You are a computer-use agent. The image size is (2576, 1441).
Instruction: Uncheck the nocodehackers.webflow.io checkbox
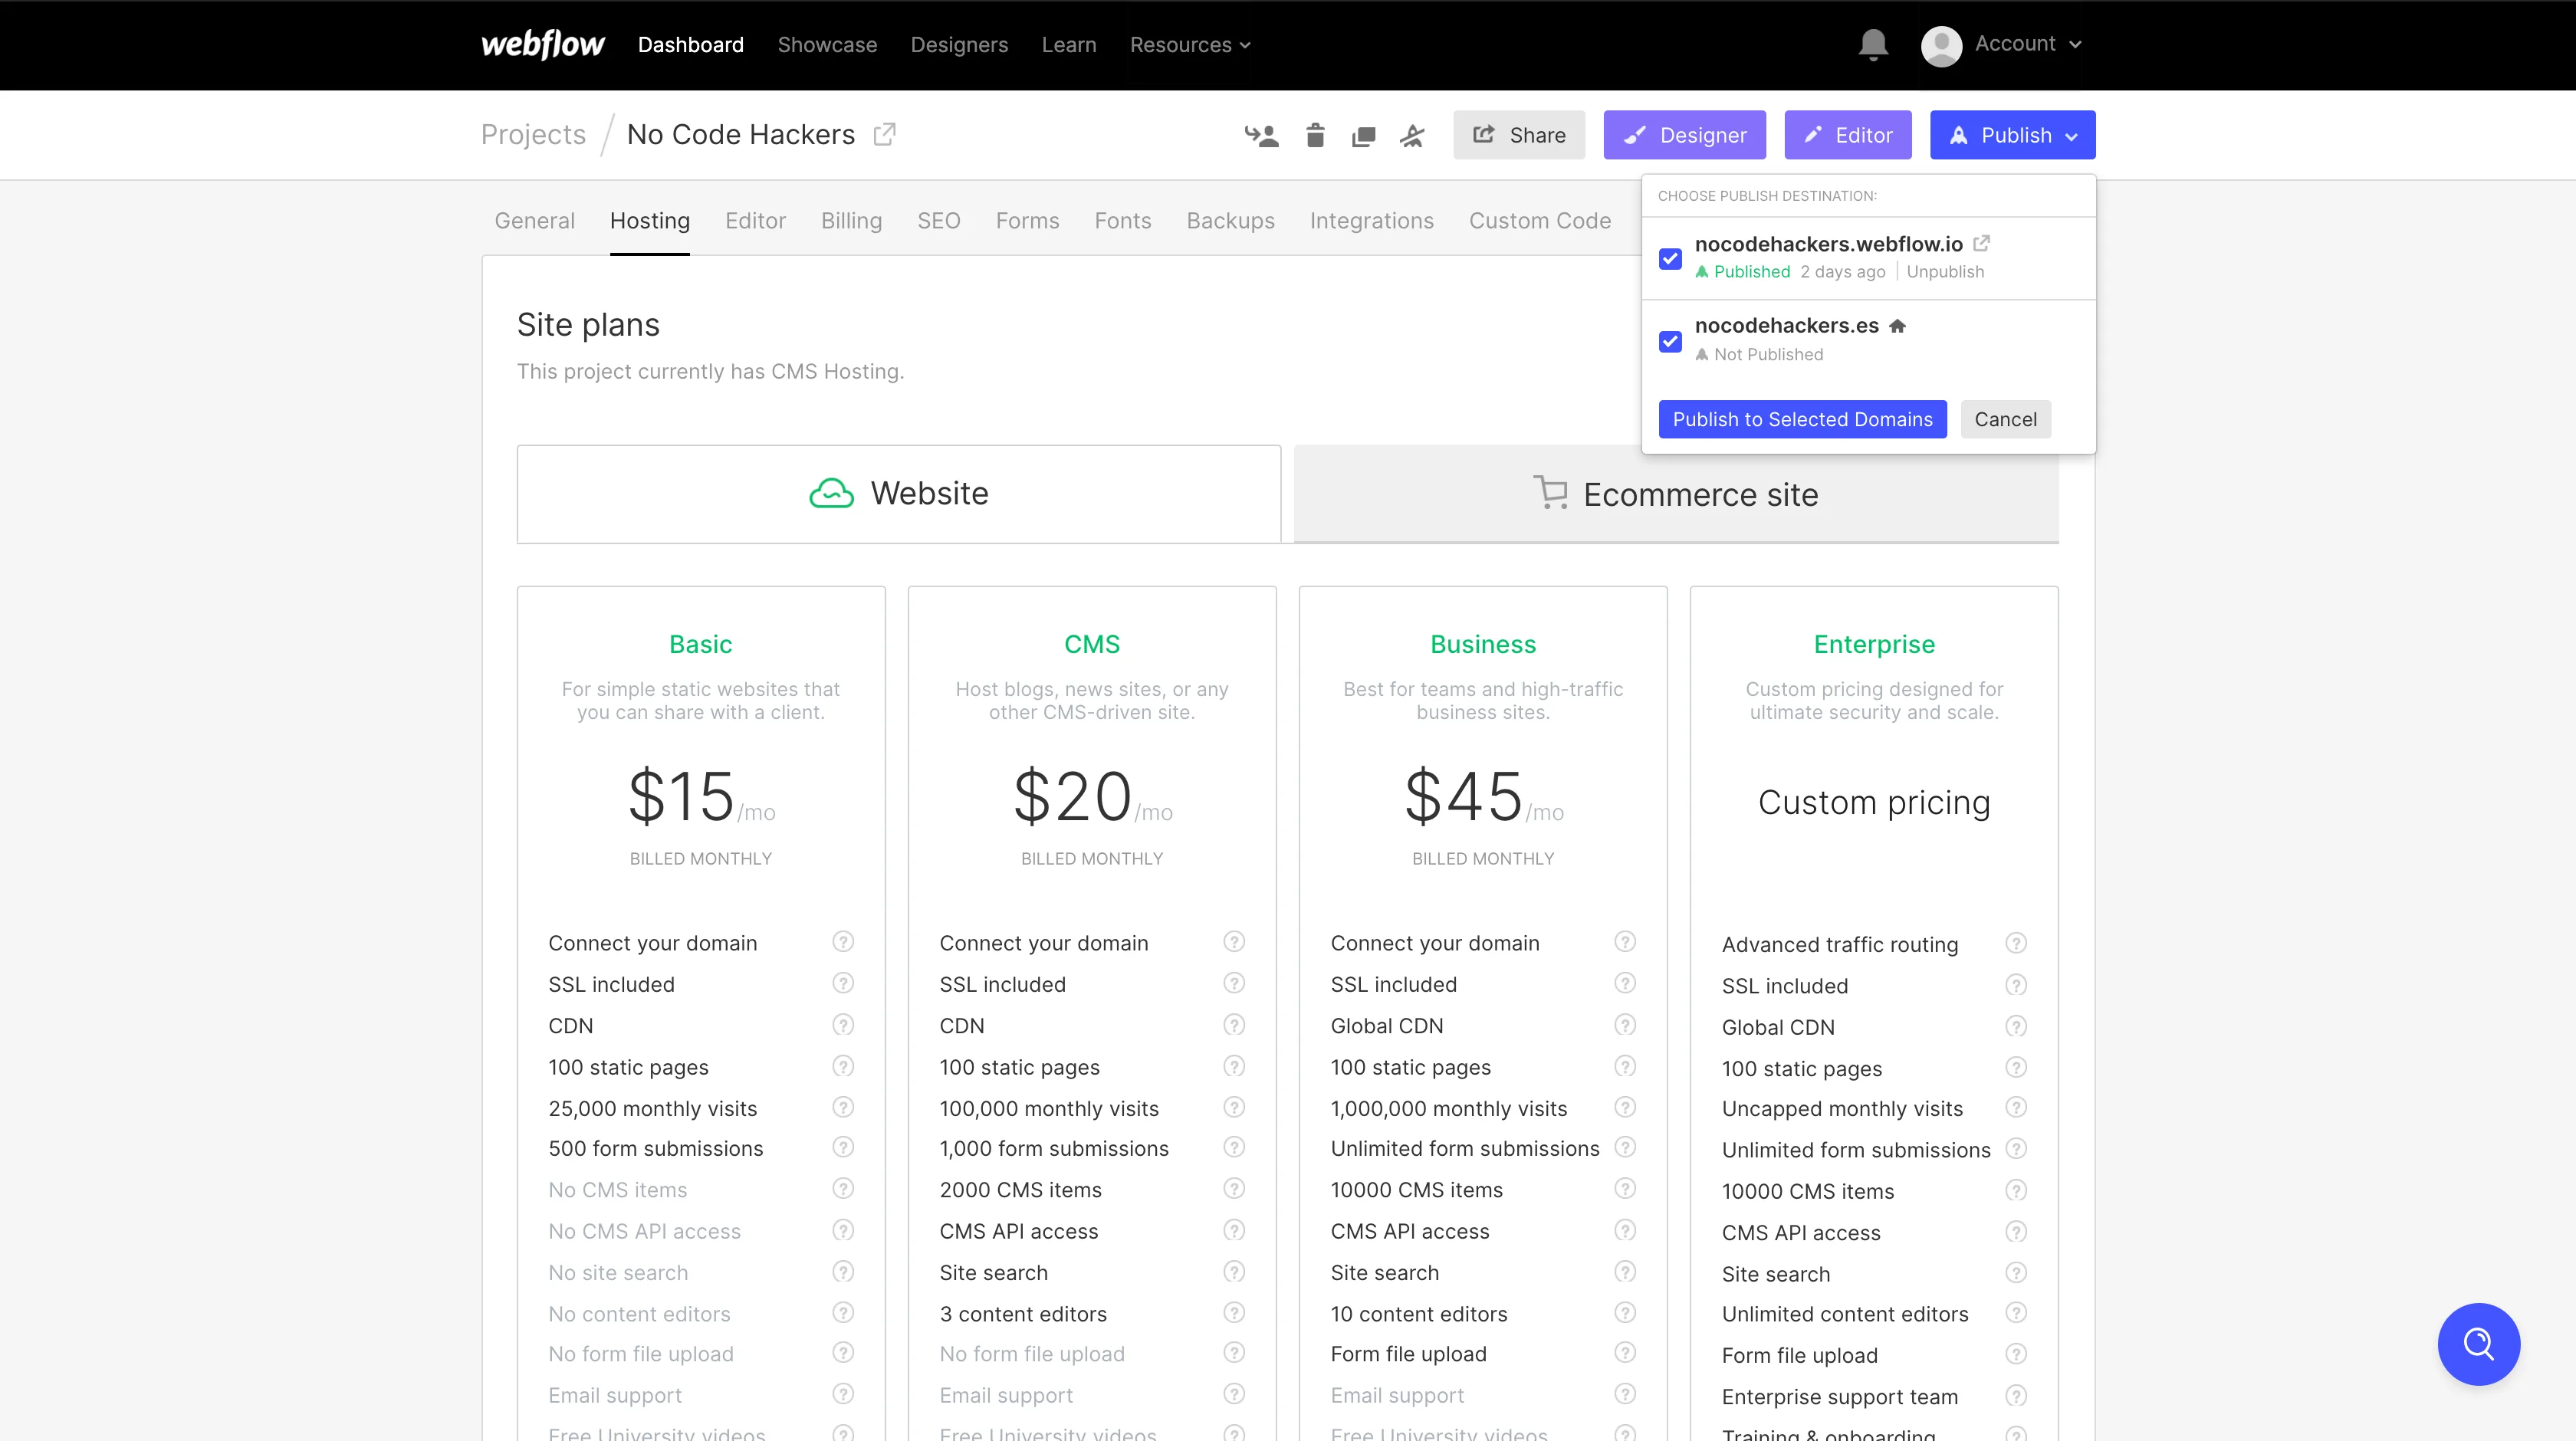[x=1670, y=258]
